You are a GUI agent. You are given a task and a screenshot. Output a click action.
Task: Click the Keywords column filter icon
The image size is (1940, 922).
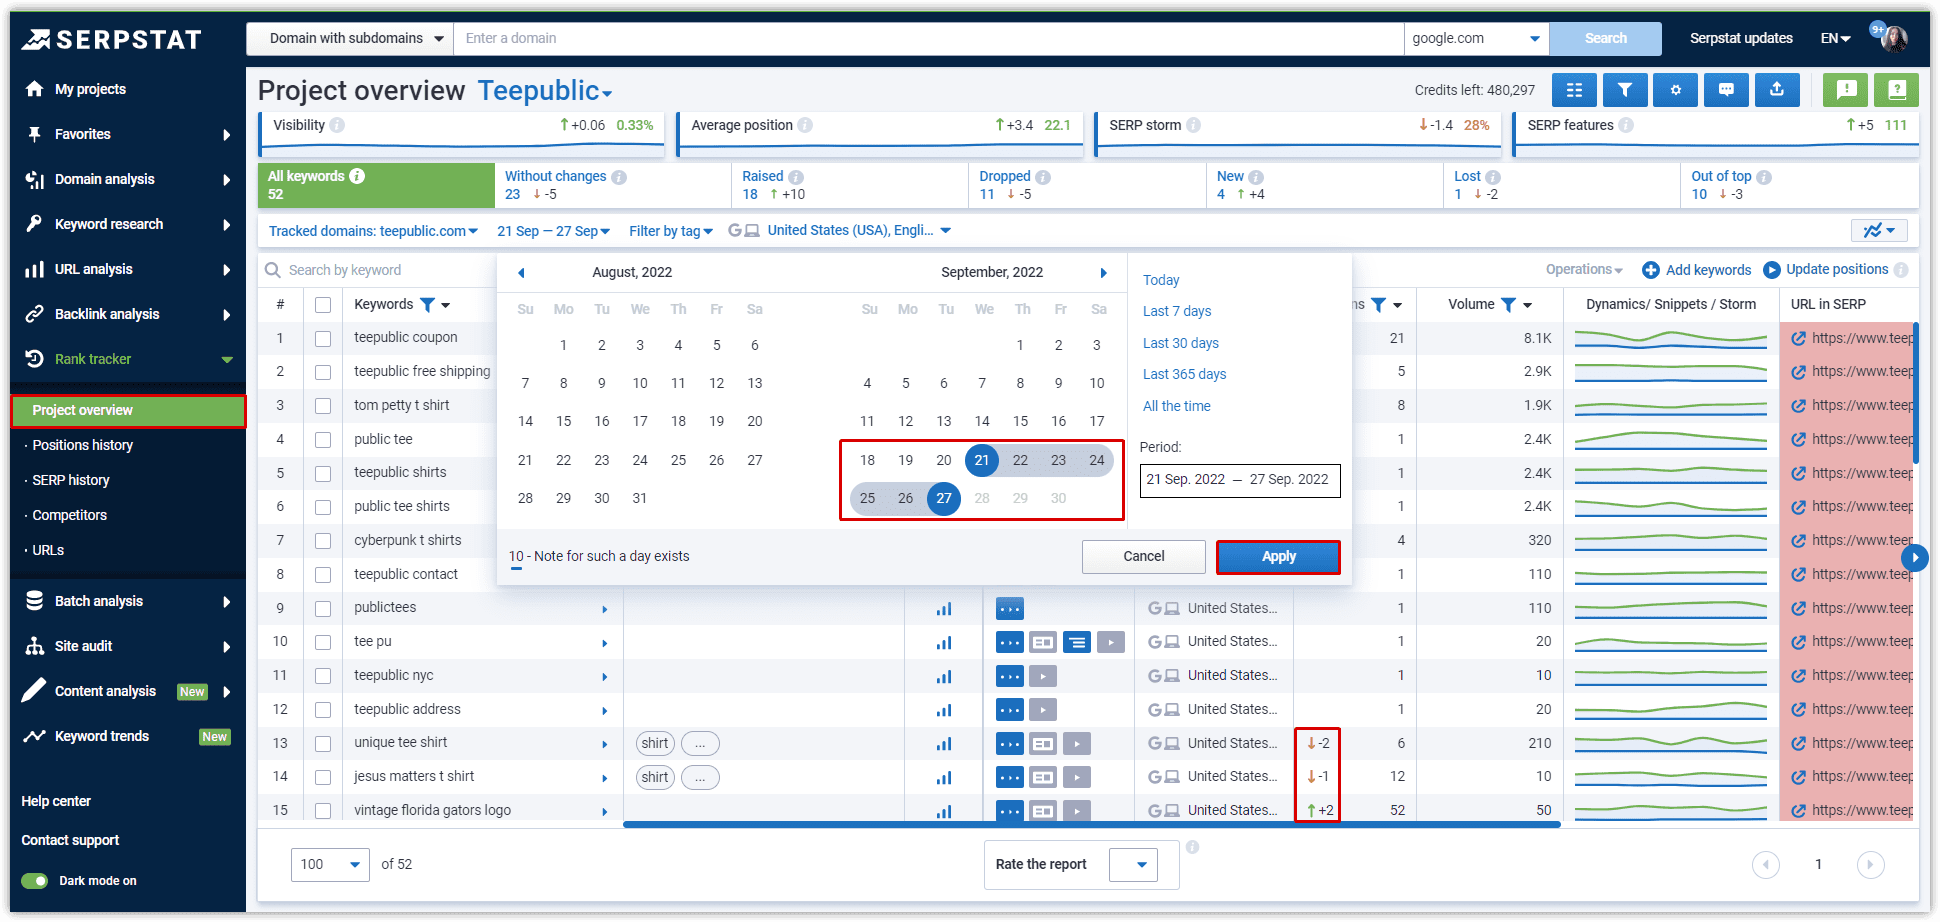(x=427, y=305)
